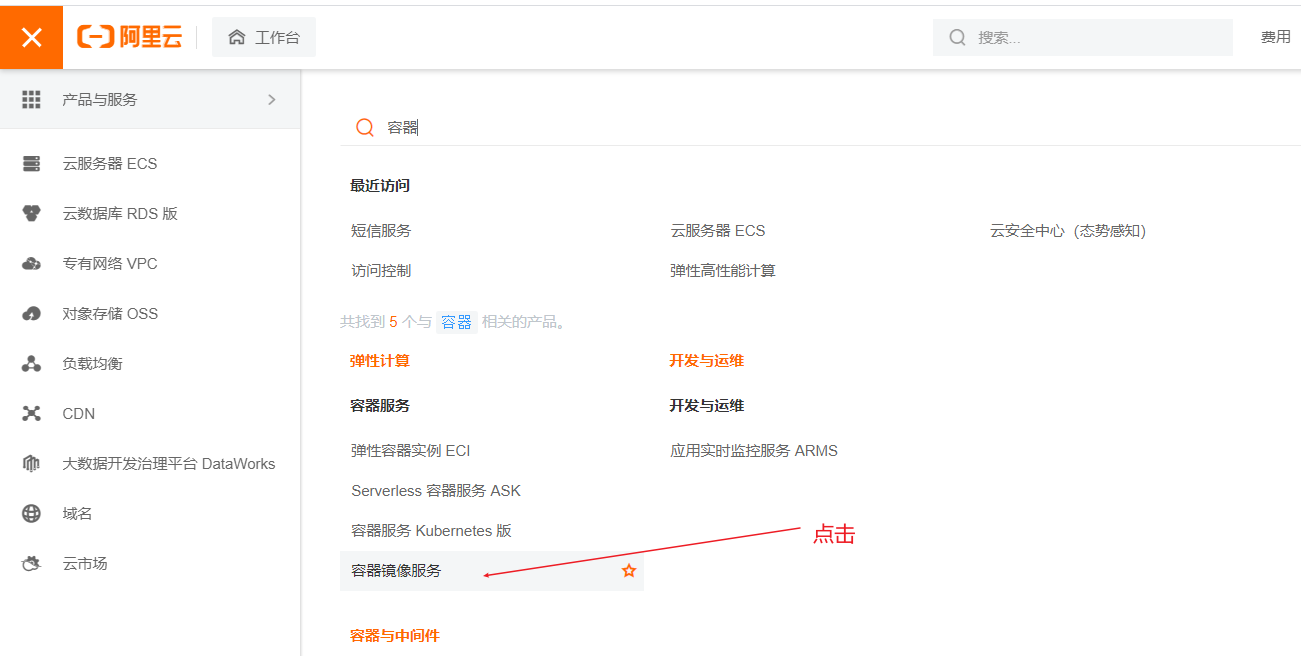The height and width of the screenshot is (656, 1301).
Task: Click the 域名 globe icon
Action: (31, 513)
